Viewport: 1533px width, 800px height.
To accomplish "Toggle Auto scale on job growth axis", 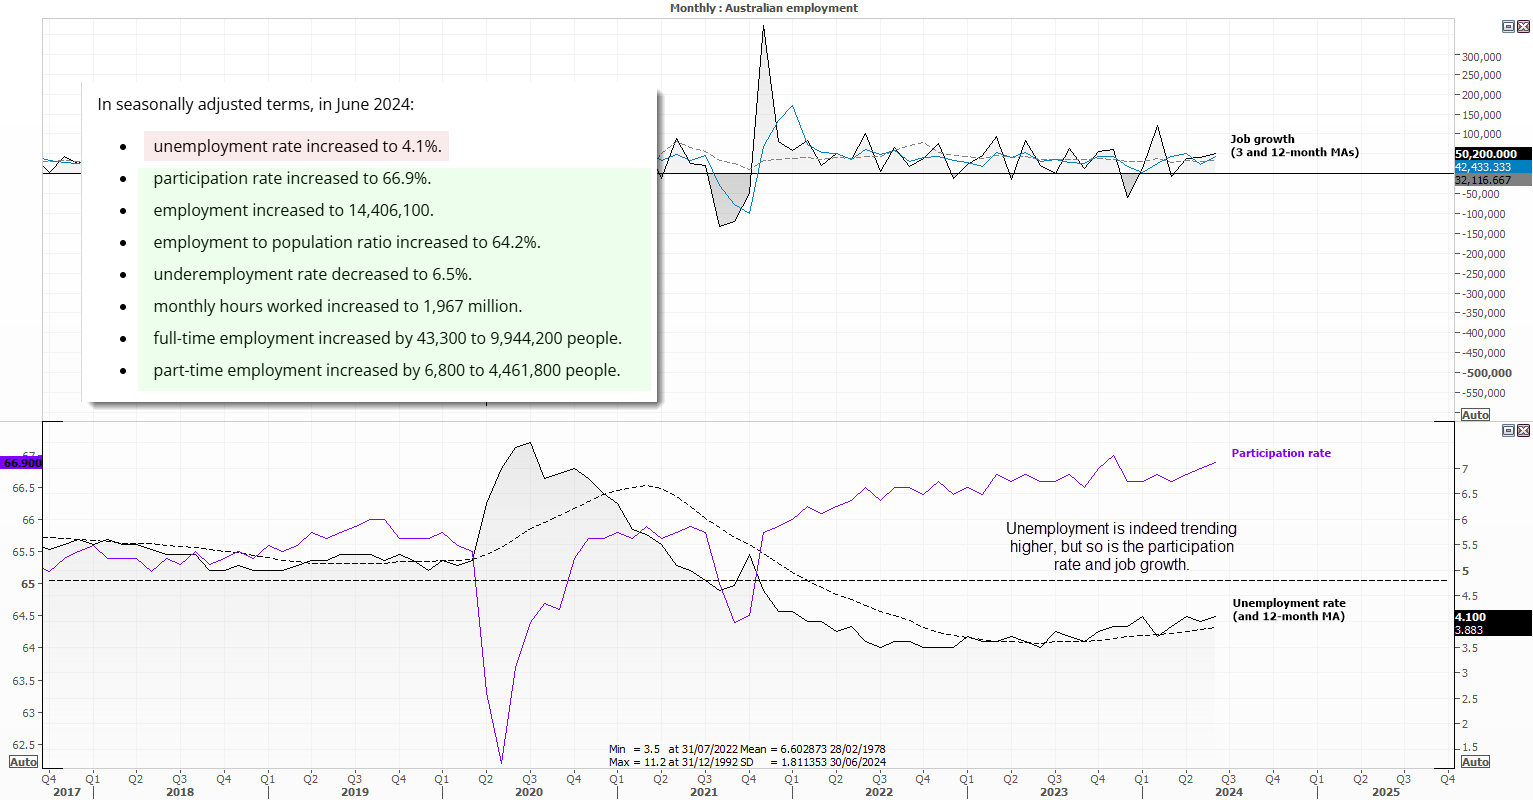I will pos(1475,415).
